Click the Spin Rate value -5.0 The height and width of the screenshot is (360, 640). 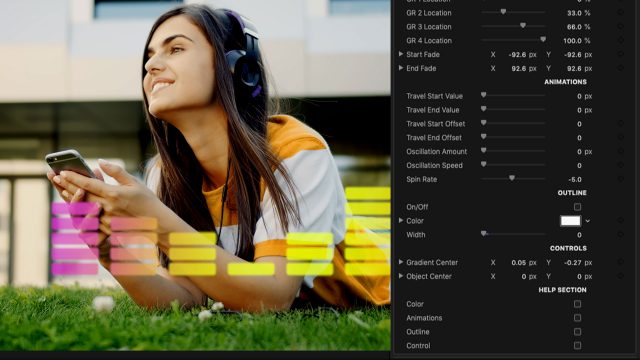[x=575, y=180]
